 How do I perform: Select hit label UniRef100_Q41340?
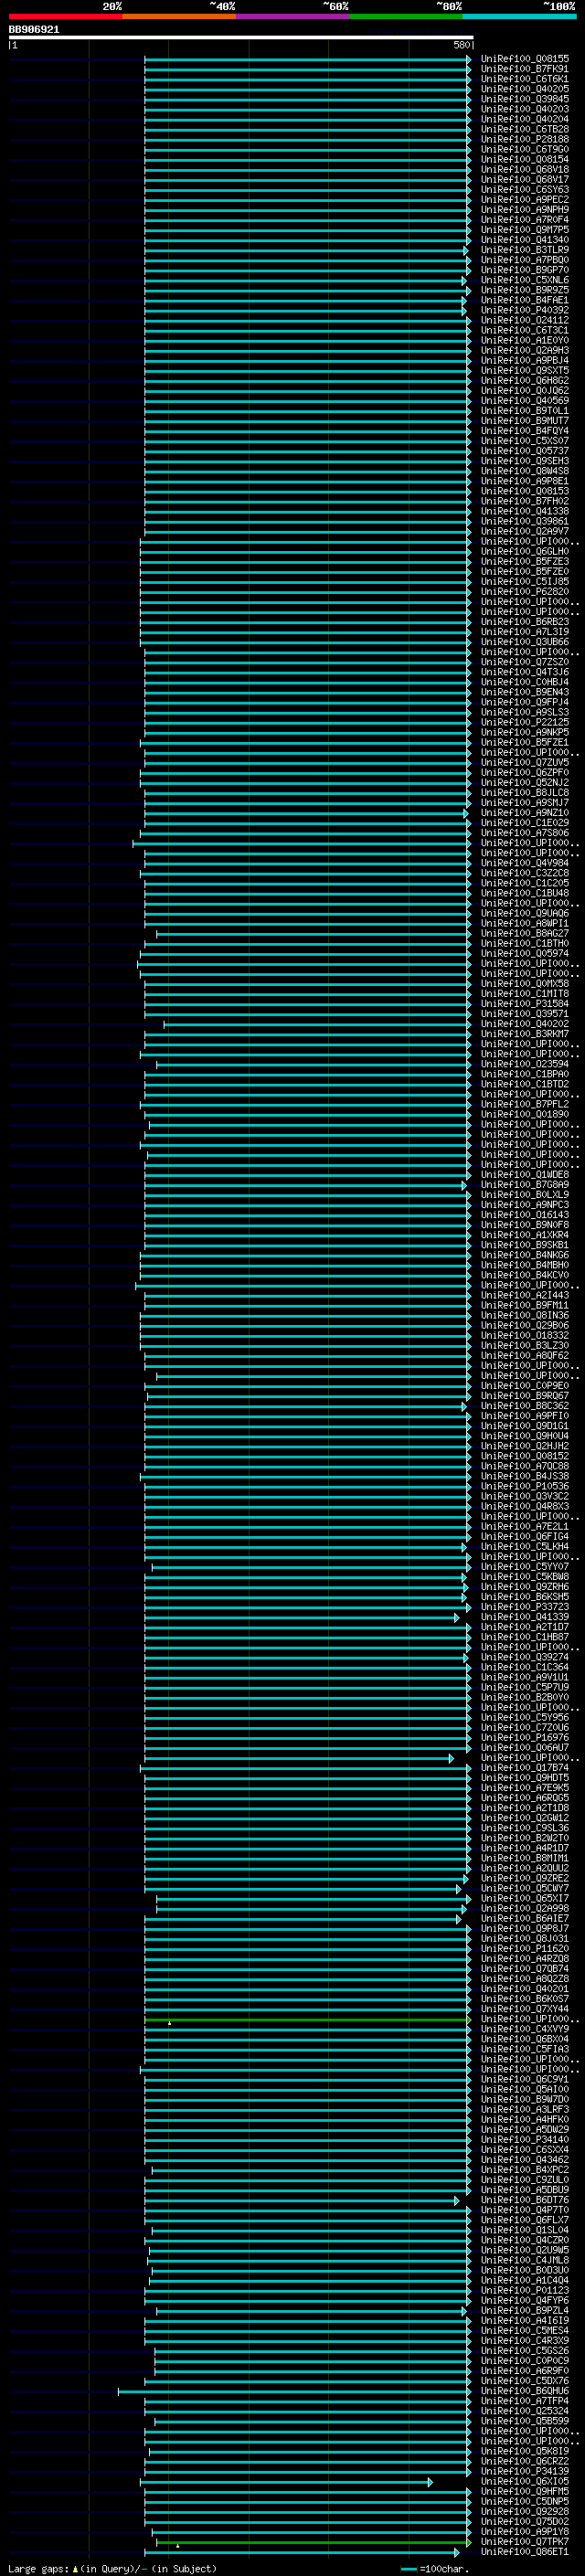pos(524,240)
